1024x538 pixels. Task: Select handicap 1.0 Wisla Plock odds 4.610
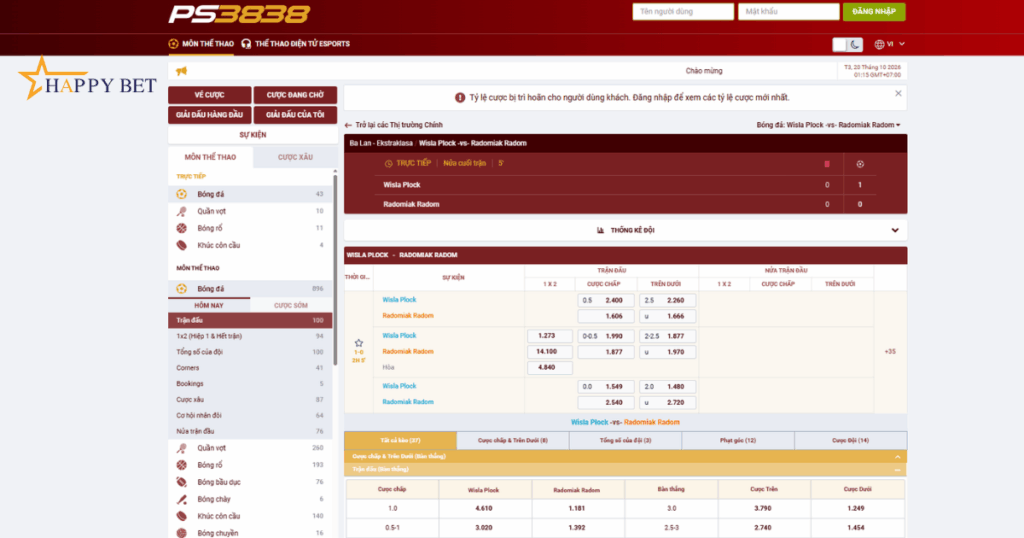[484, 508]
